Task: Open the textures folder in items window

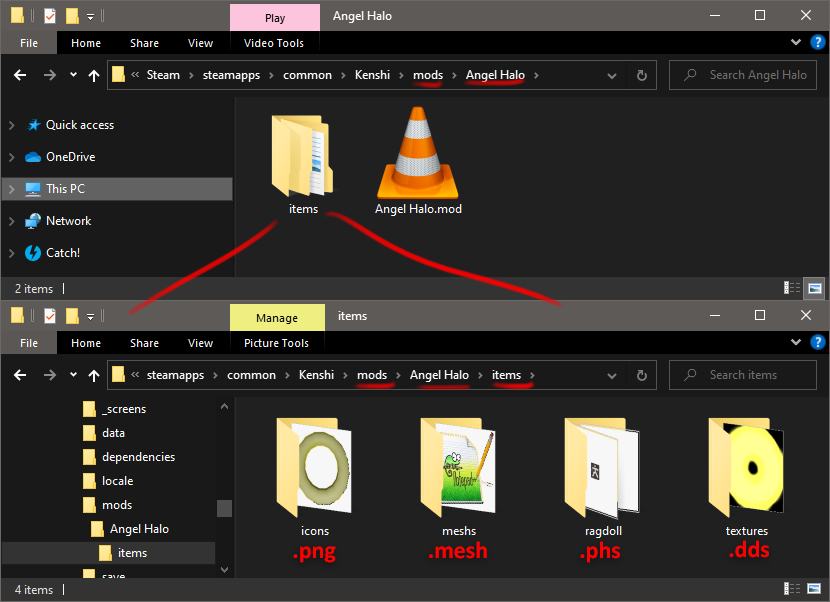Action: click(x=746, y=477)
